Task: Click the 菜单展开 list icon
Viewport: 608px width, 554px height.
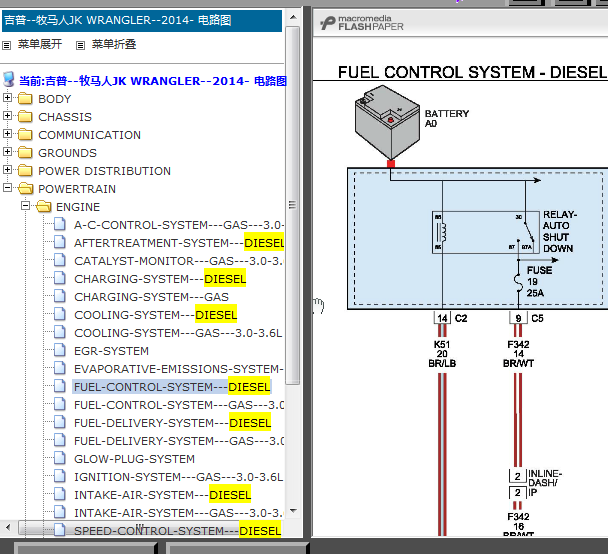Action: pyautogui.click(x=7, y=45)
